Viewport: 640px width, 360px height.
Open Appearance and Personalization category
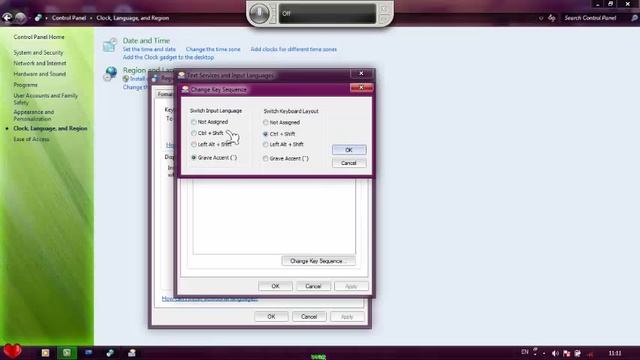coord(33,115)
